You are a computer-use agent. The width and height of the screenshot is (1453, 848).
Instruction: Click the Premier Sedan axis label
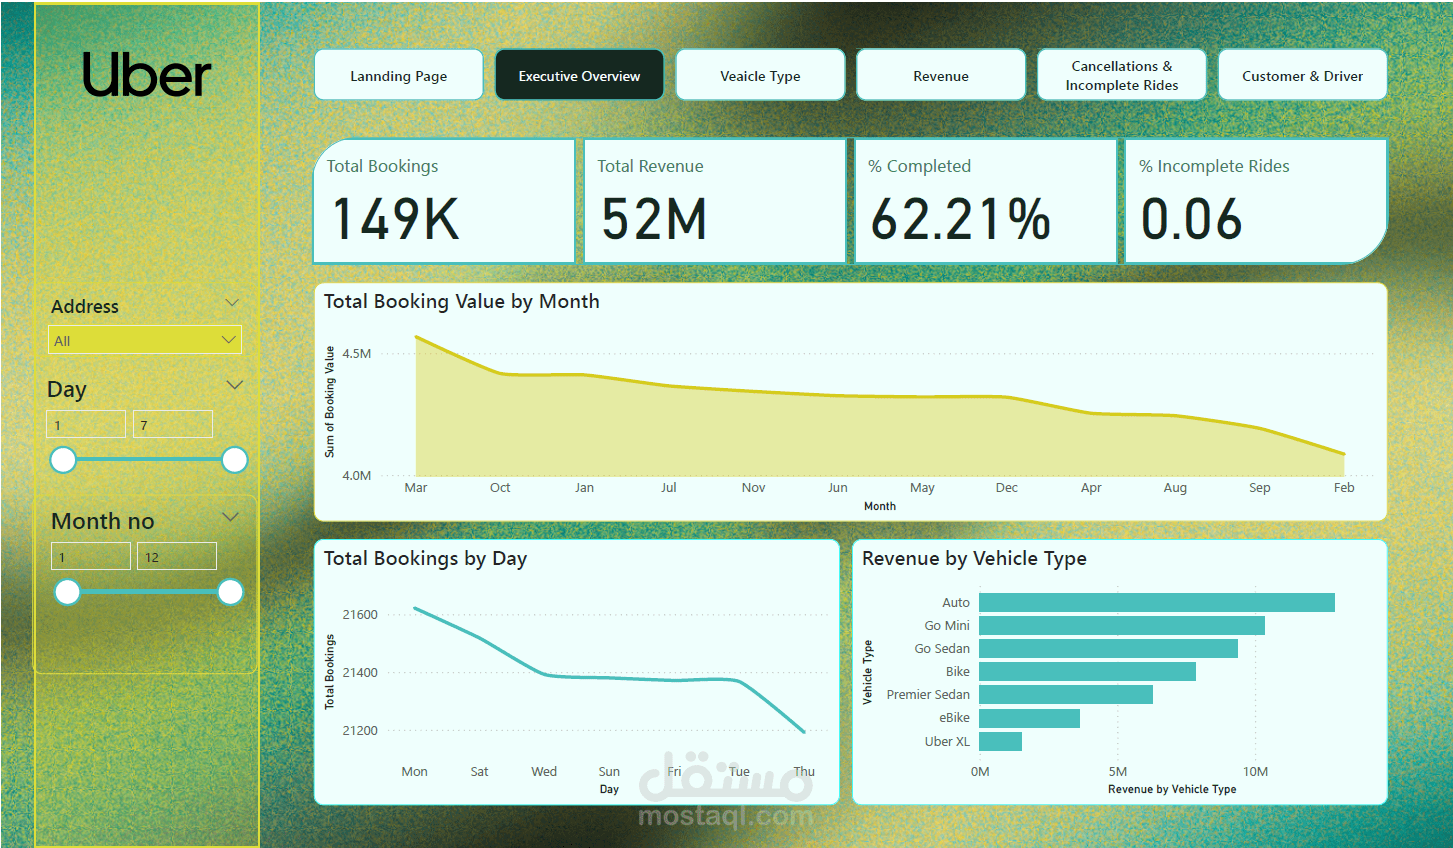coord(928,694)
